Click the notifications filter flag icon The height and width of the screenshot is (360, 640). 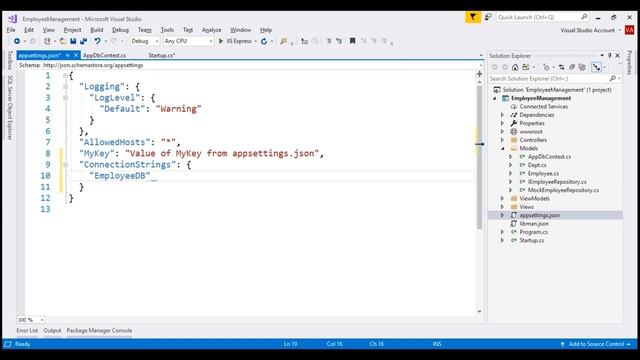coord(473,17)
